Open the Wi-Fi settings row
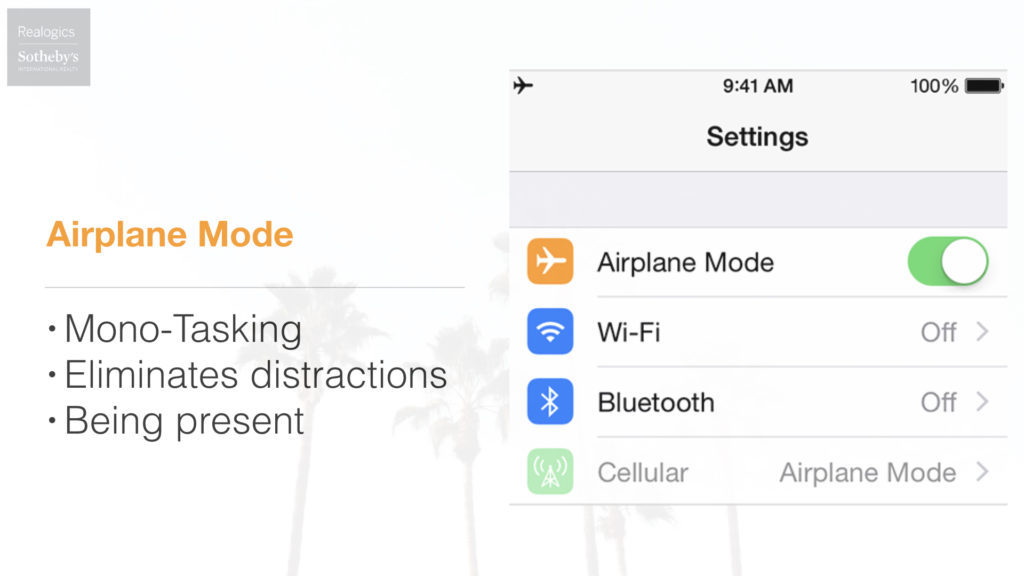 (758, 332)
